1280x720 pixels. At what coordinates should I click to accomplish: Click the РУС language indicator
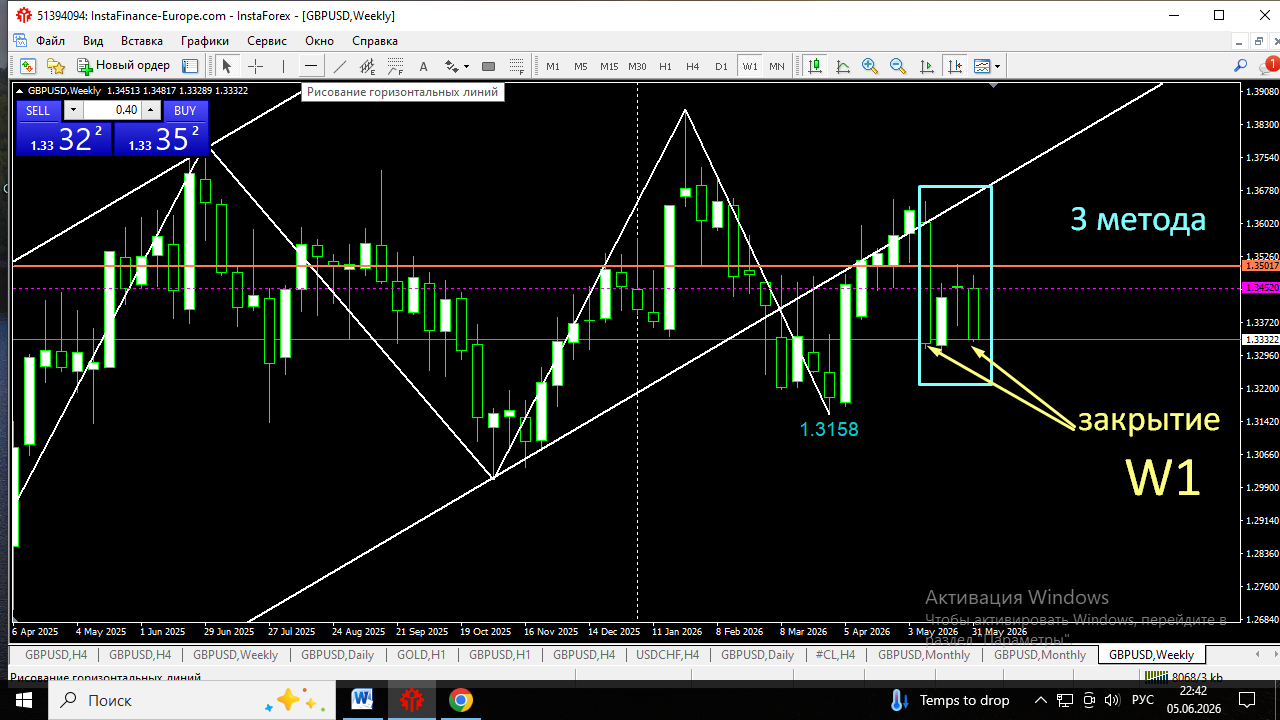pos(1143,700)
